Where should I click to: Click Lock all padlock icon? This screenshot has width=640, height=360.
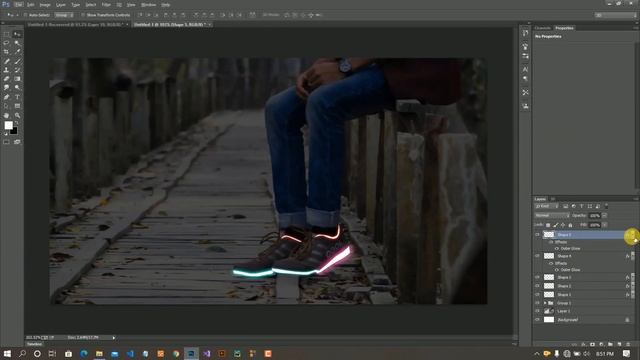pos(570,225)
